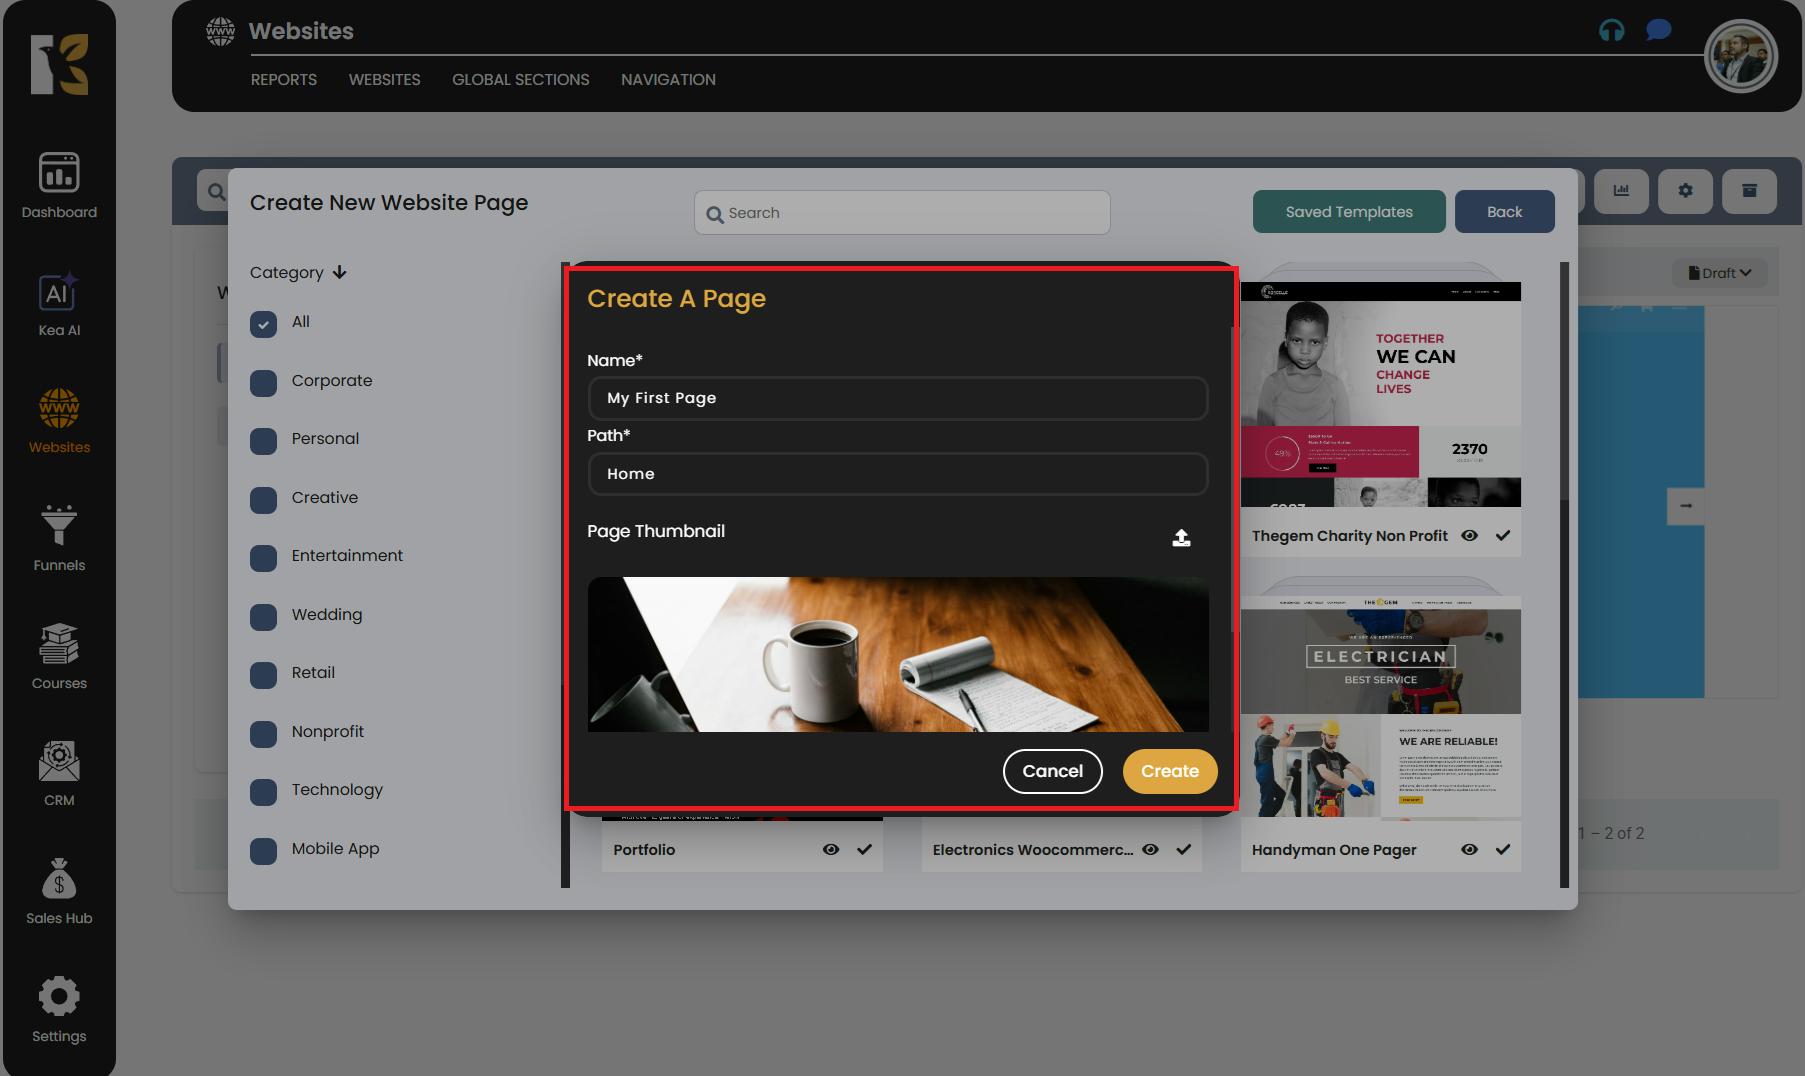
Task: Switch to Global Sections tab
Action: pyautogui.click(x=520, y=79)
